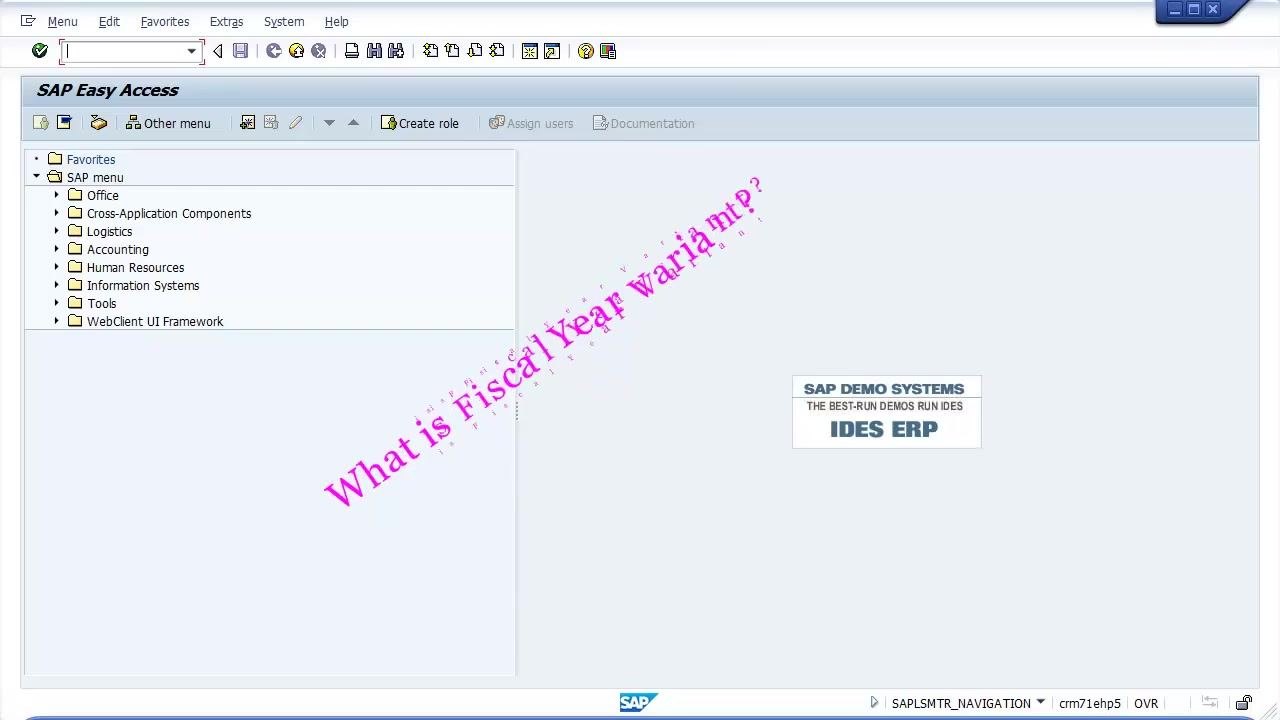1280x720 pixels.
Task: Open the SAPLSMTR_NAVIGATION status dropdown
Action: pos(1041,702)
